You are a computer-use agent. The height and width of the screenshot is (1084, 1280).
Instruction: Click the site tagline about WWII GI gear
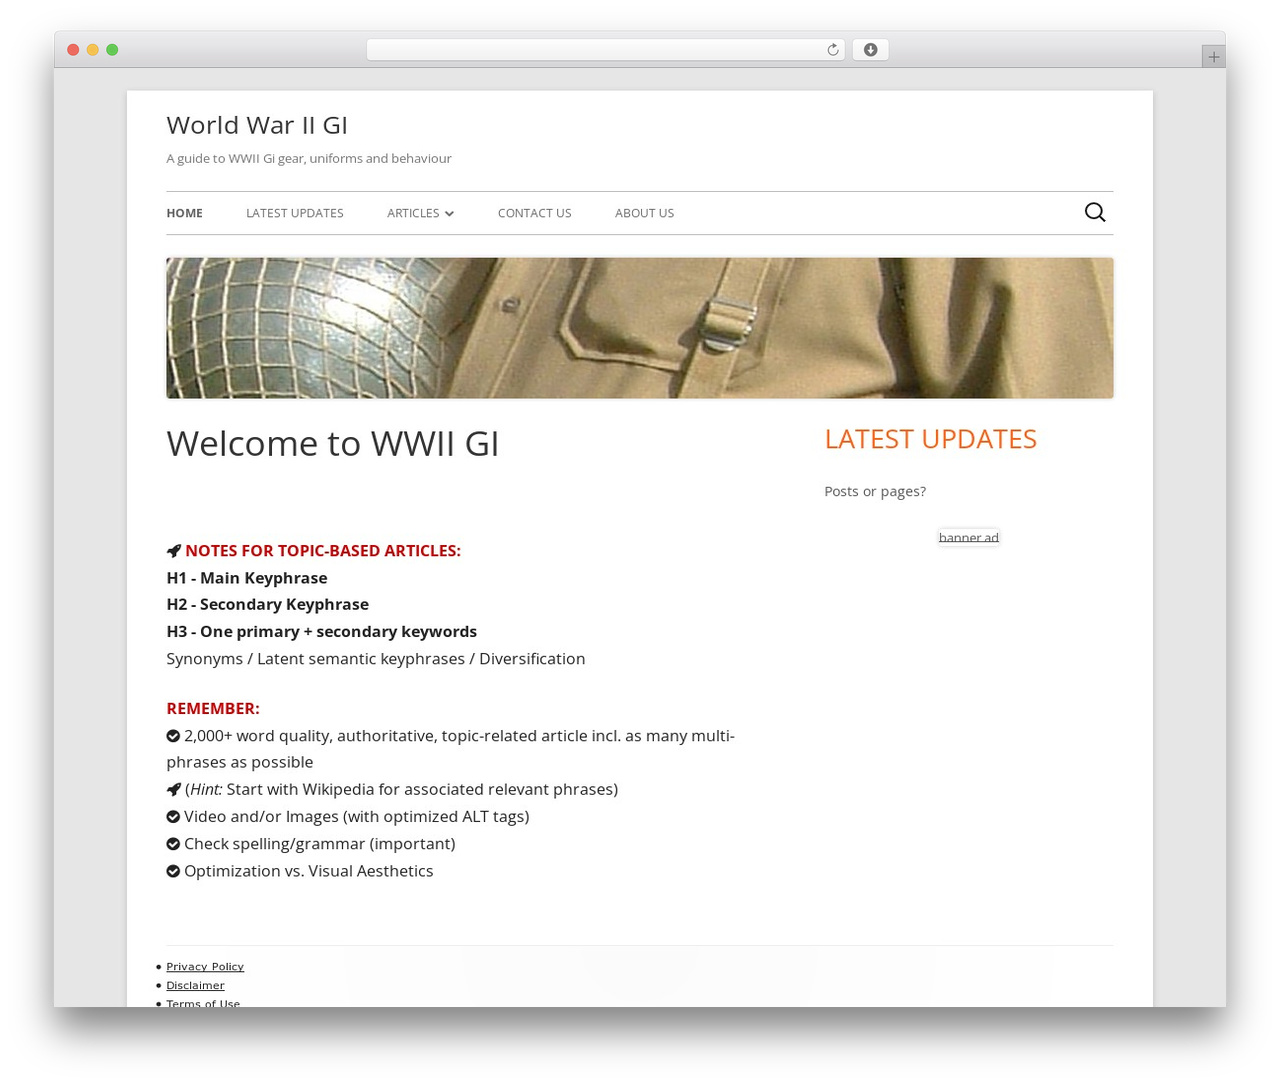tap(309, 158)
